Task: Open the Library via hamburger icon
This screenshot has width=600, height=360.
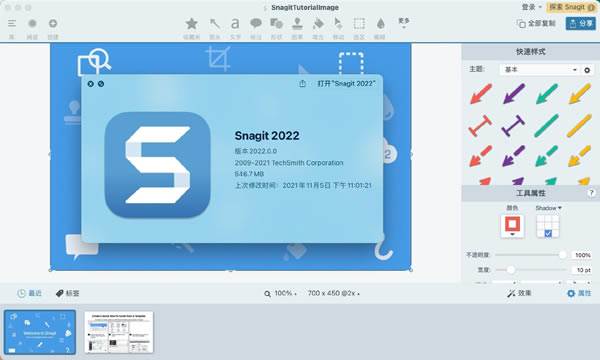Action: click(12, 24)
